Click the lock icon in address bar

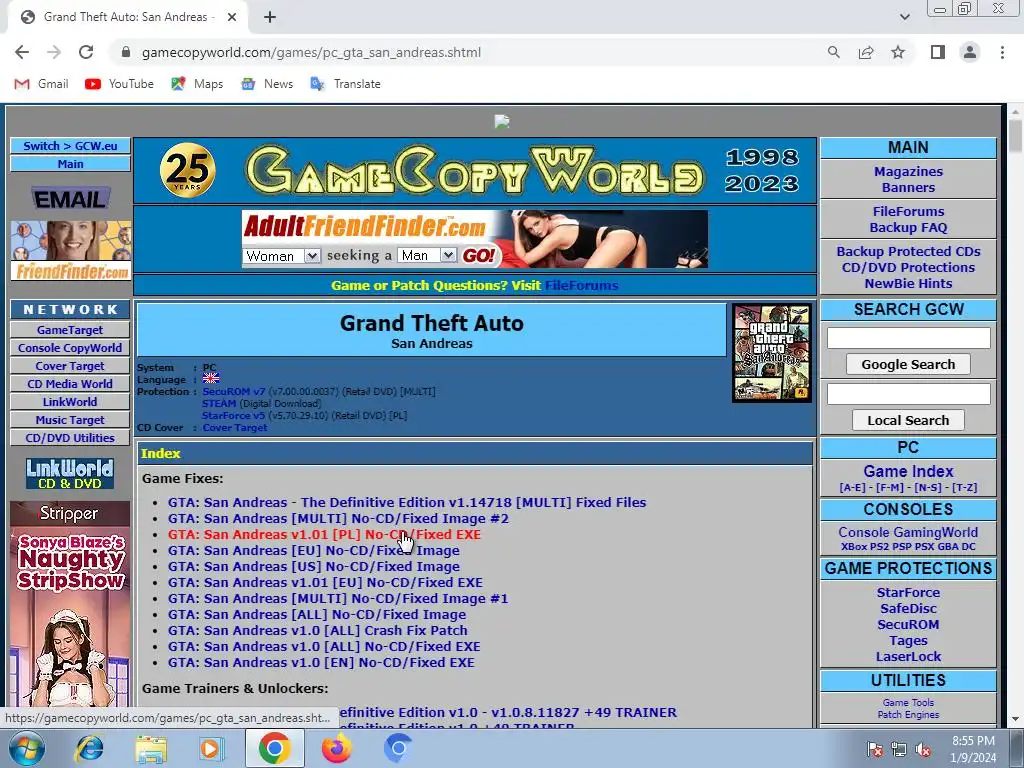pyautogui.click(x=126, y=52)
